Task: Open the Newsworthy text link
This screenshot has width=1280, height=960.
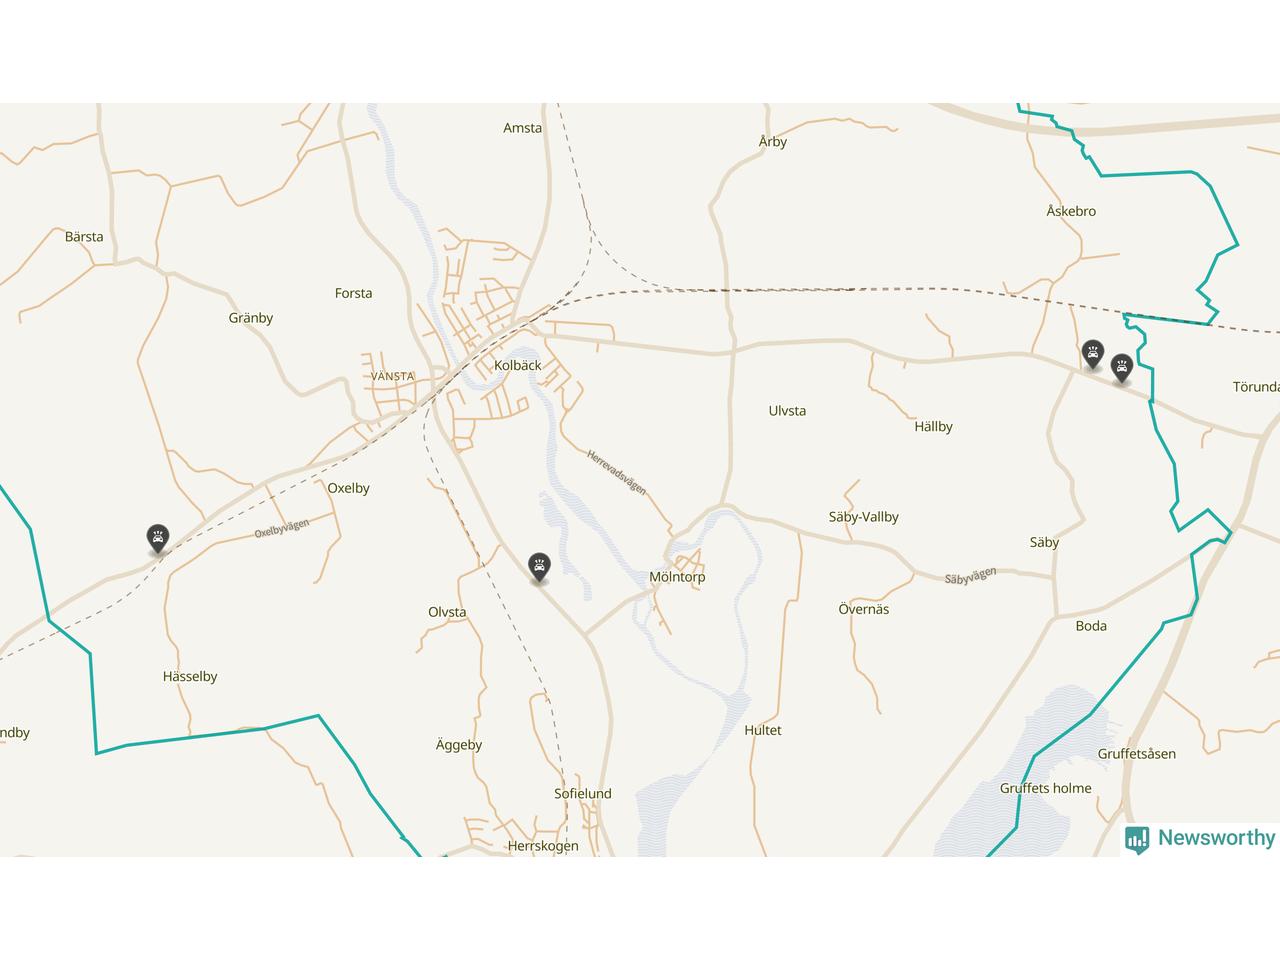Action: click(x=1216, y=838)
